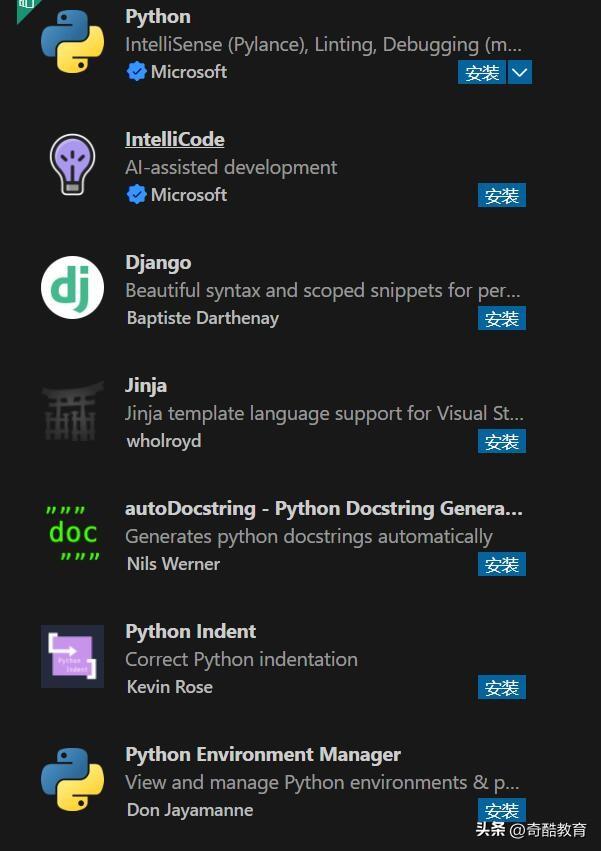Screen dimensions: 601x851
Task: Select the Python Indent title
Action: (x=191, y=631)
